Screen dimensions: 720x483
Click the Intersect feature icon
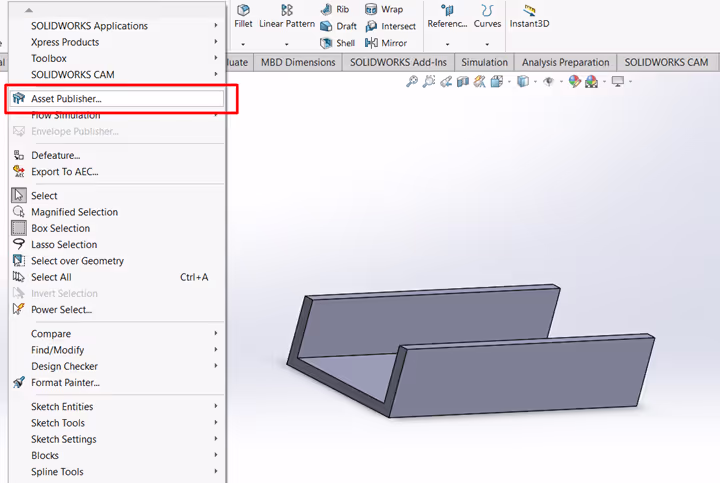(371, 26)
